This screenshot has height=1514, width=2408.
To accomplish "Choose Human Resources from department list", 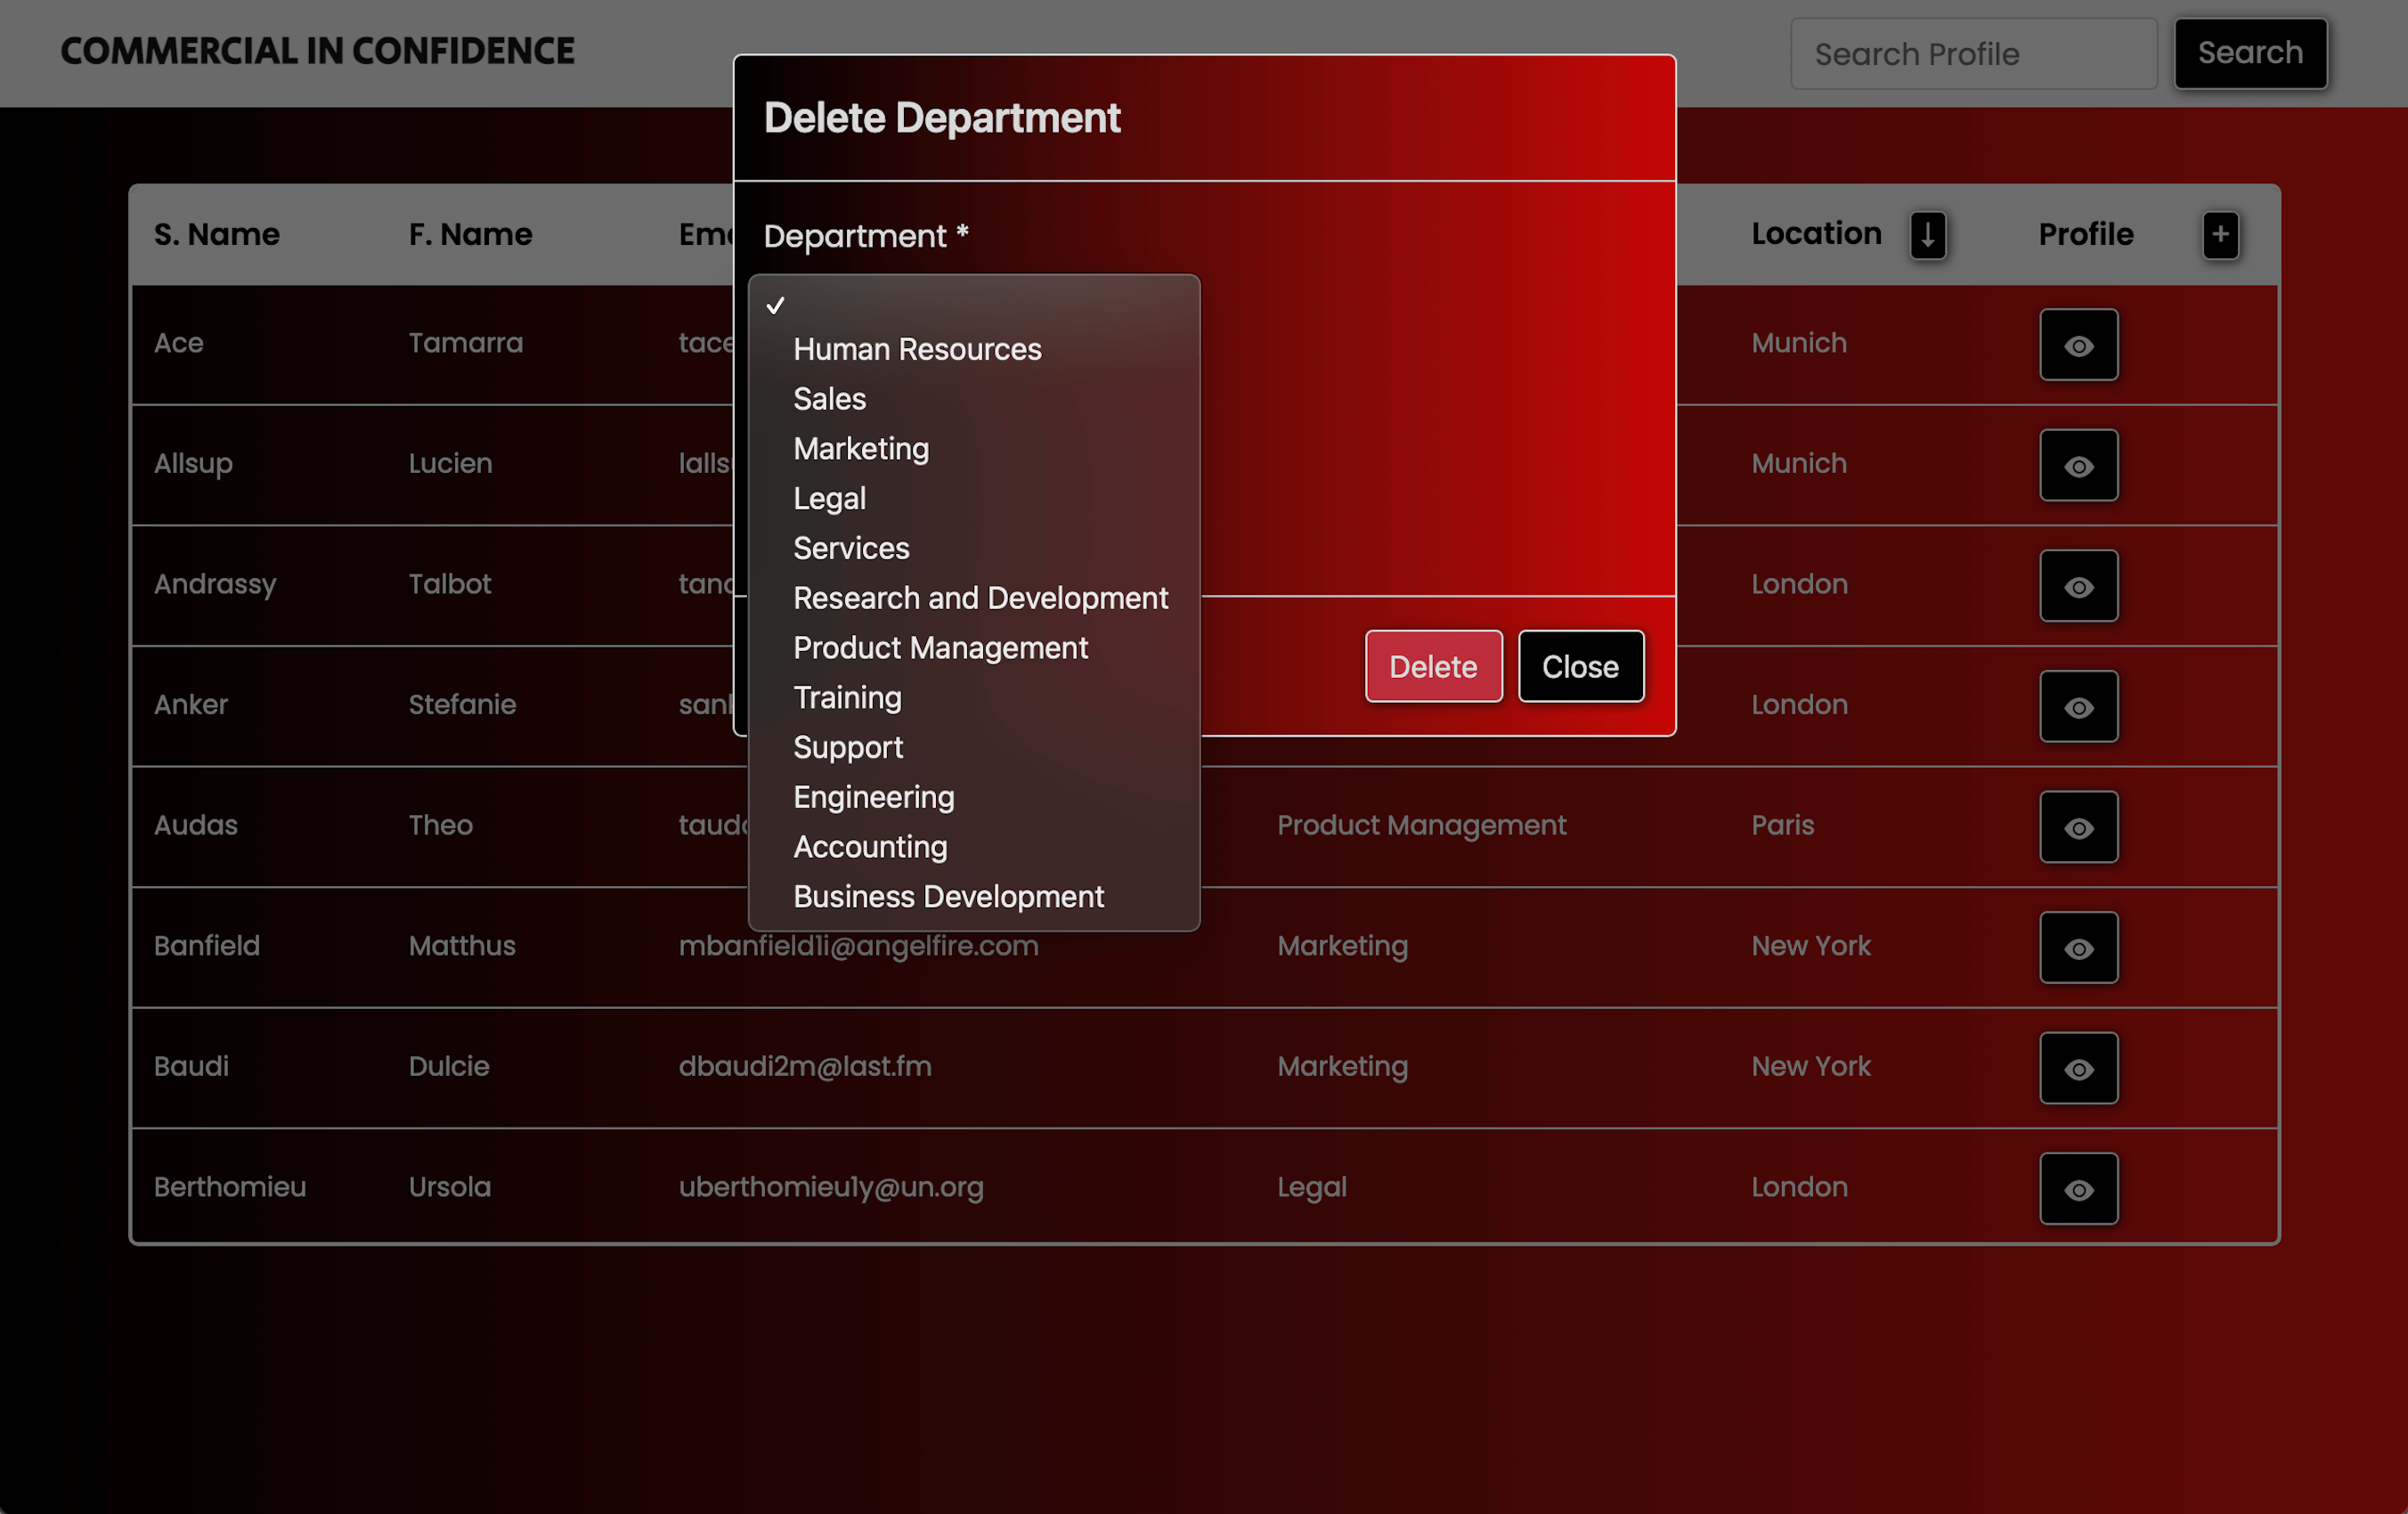I will [x=974, y=349].
